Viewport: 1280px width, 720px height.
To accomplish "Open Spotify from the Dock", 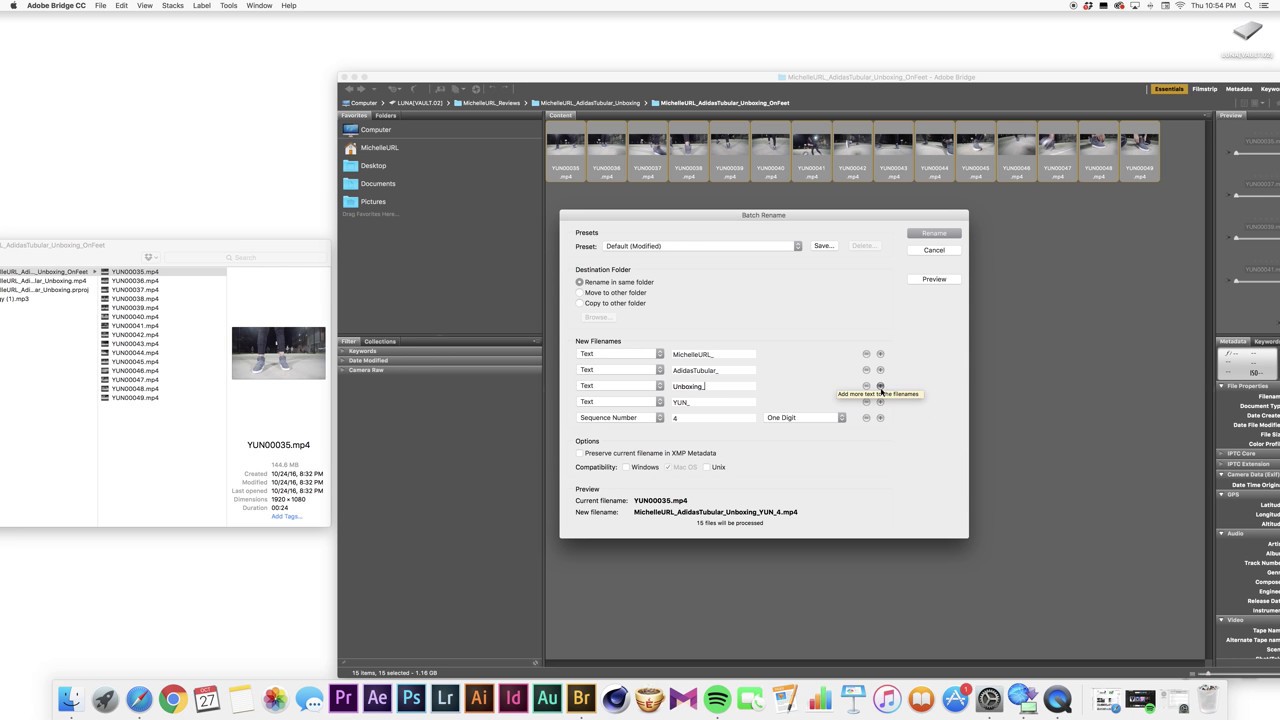I will pyautogui.click(x=717, y=698).
